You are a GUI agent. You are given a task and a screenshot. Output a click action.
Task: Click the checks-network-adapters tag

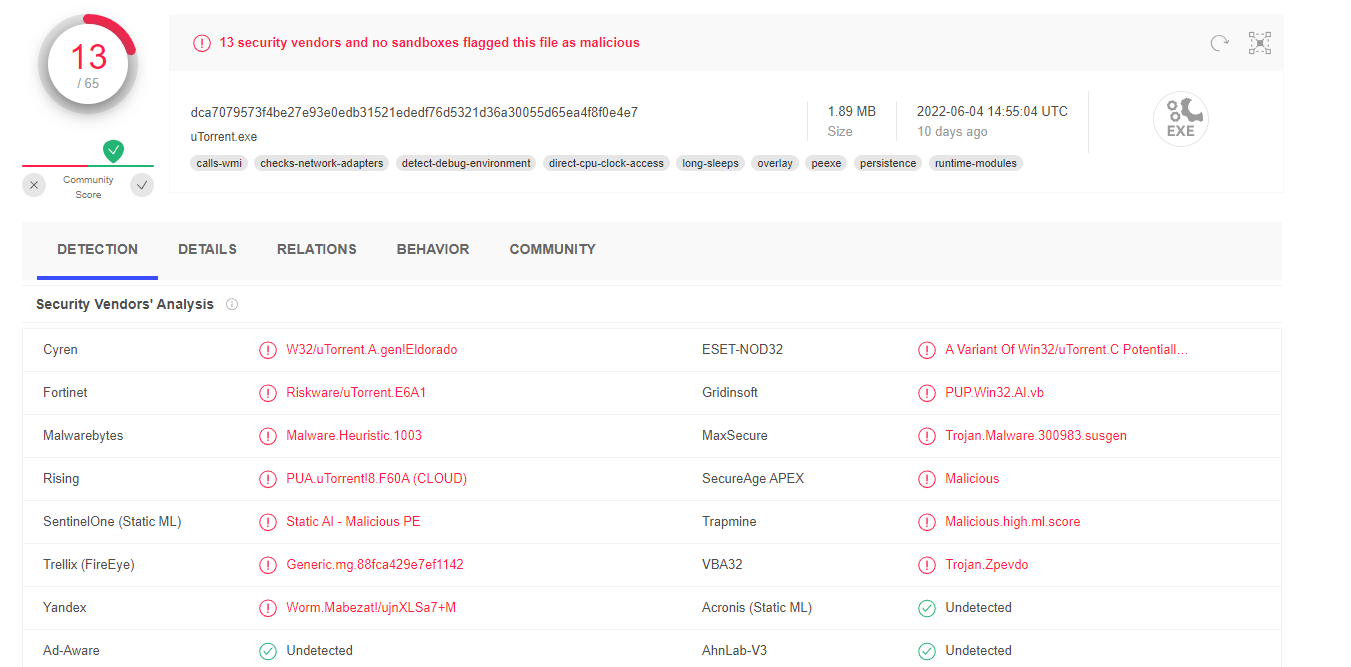tap(322, 163)
